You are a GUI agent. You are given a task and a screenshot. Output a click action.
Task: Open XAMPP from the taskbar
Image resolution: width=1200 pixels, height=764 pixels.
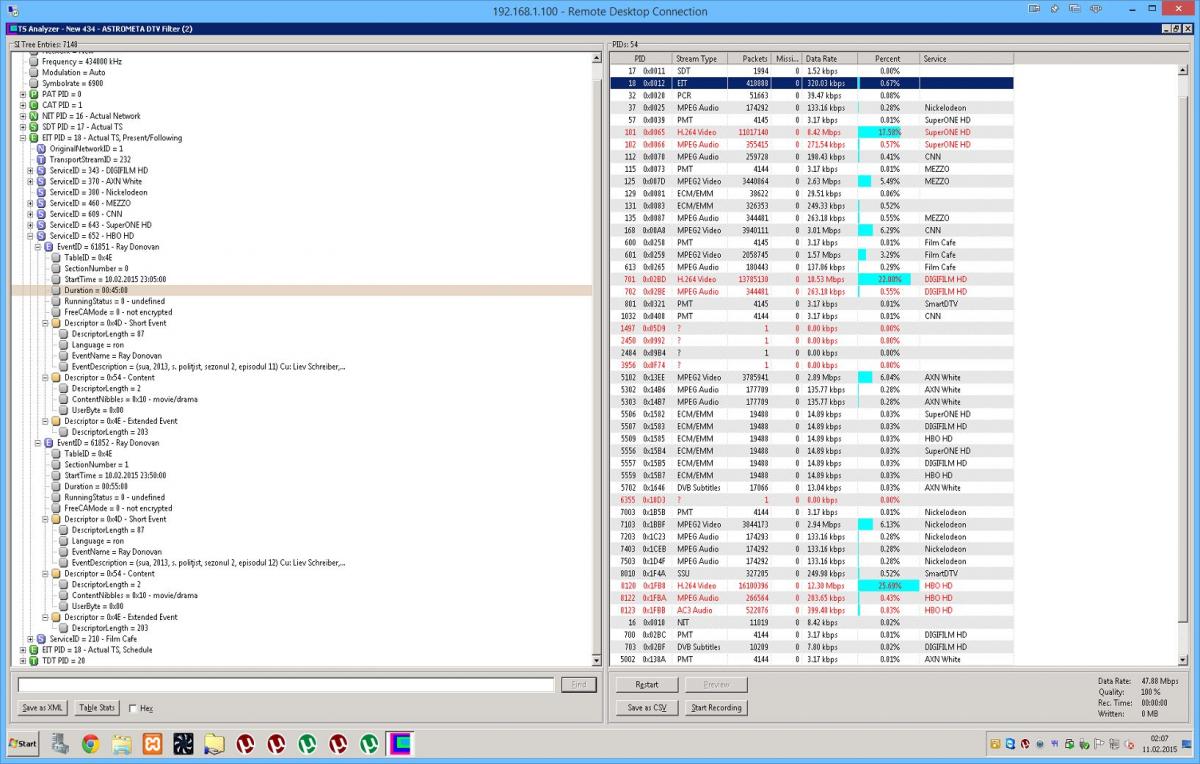[x=152, y=743]
